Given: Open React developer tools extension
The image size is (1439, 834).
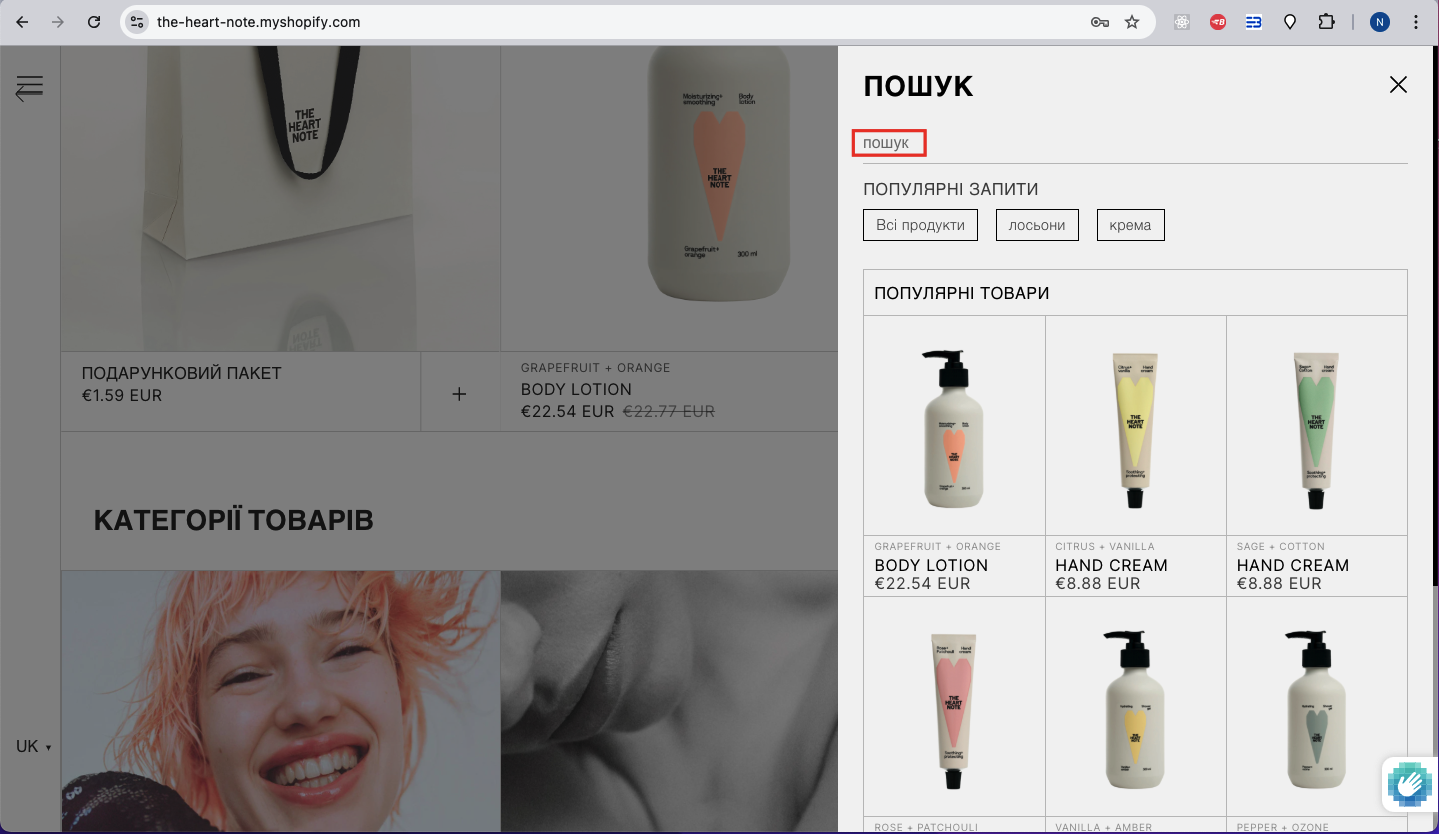Looking at the screenshot, I should click(1182, 22).
